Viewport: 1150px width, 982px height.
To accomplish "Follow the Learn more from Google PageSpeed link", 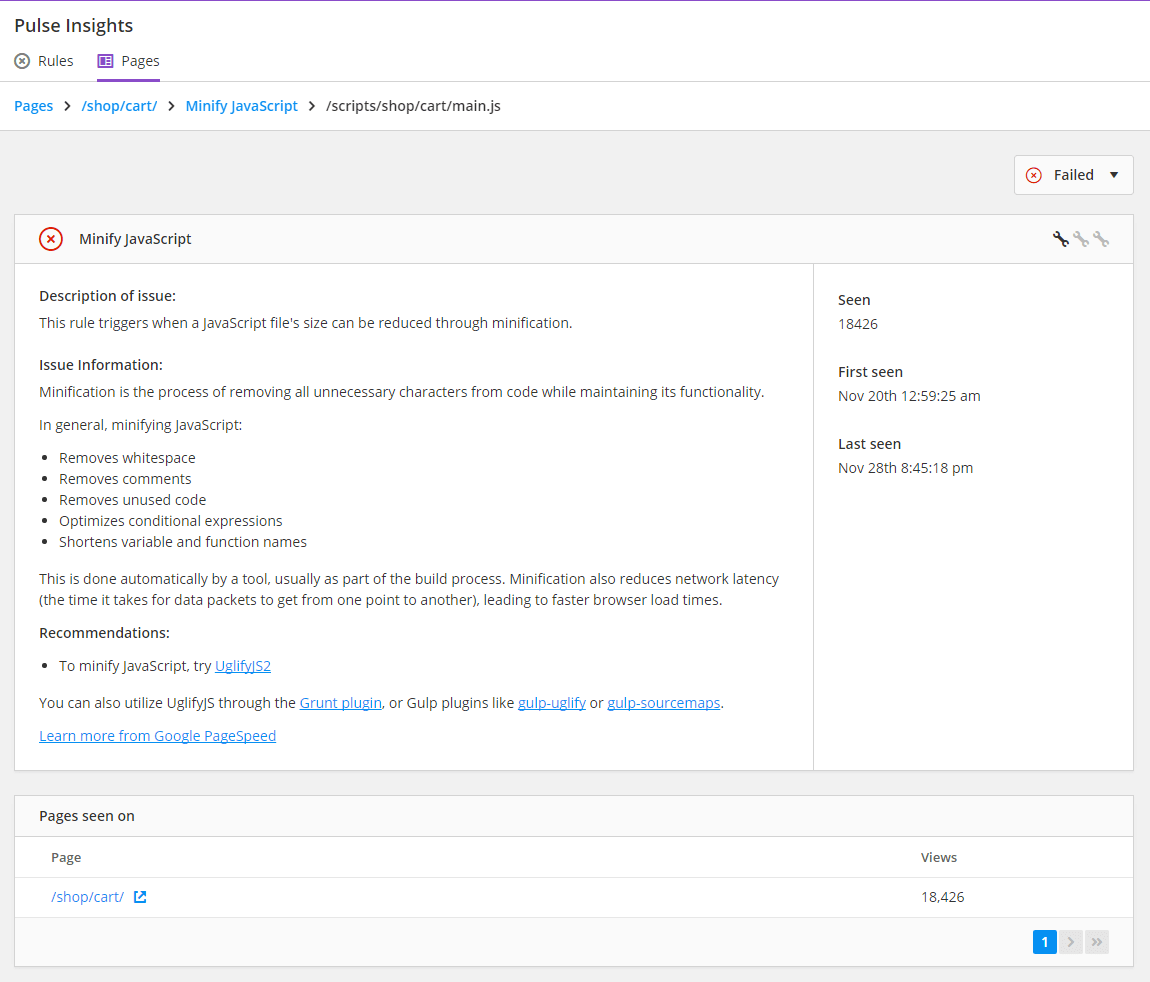I will coord(157,735).
